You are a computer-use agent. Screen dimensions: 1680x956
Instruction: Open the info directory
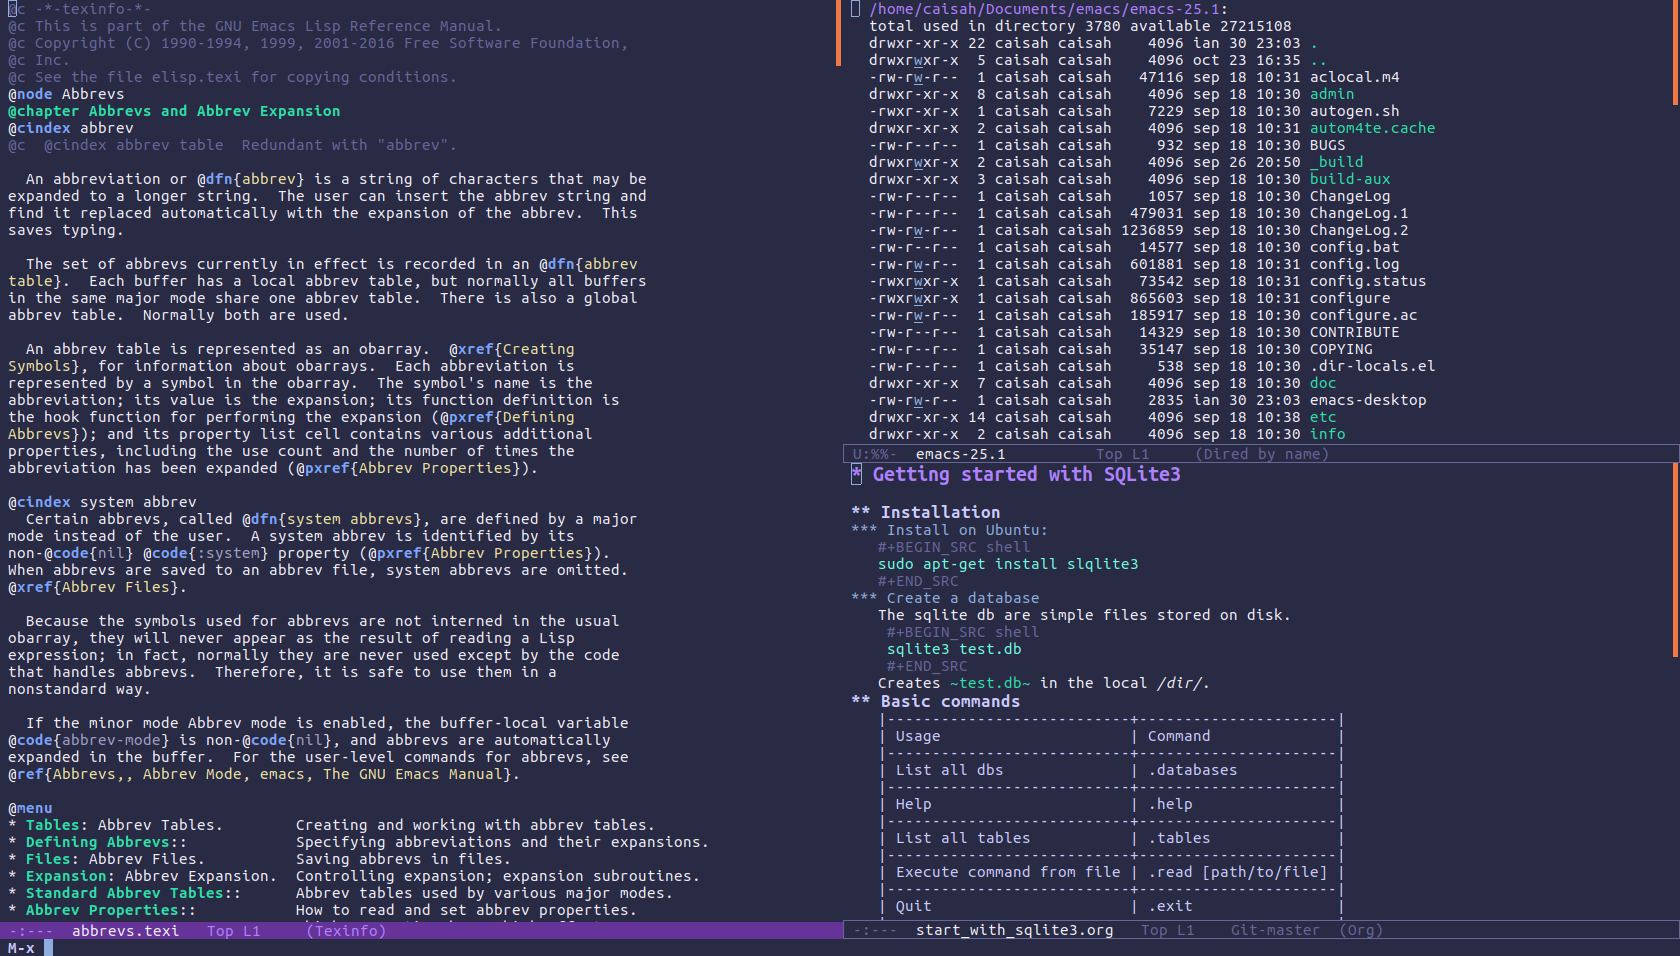[x=1327, y=434]
